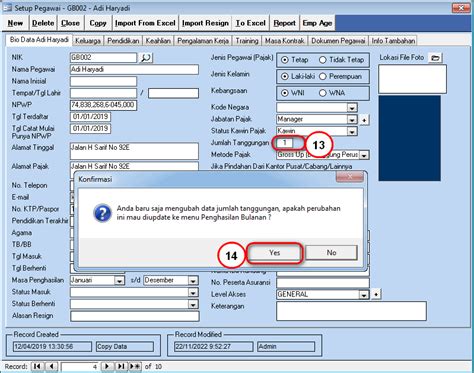474x373 pixels.
Task: Go to first record navigation button
Action: [37, 366]
